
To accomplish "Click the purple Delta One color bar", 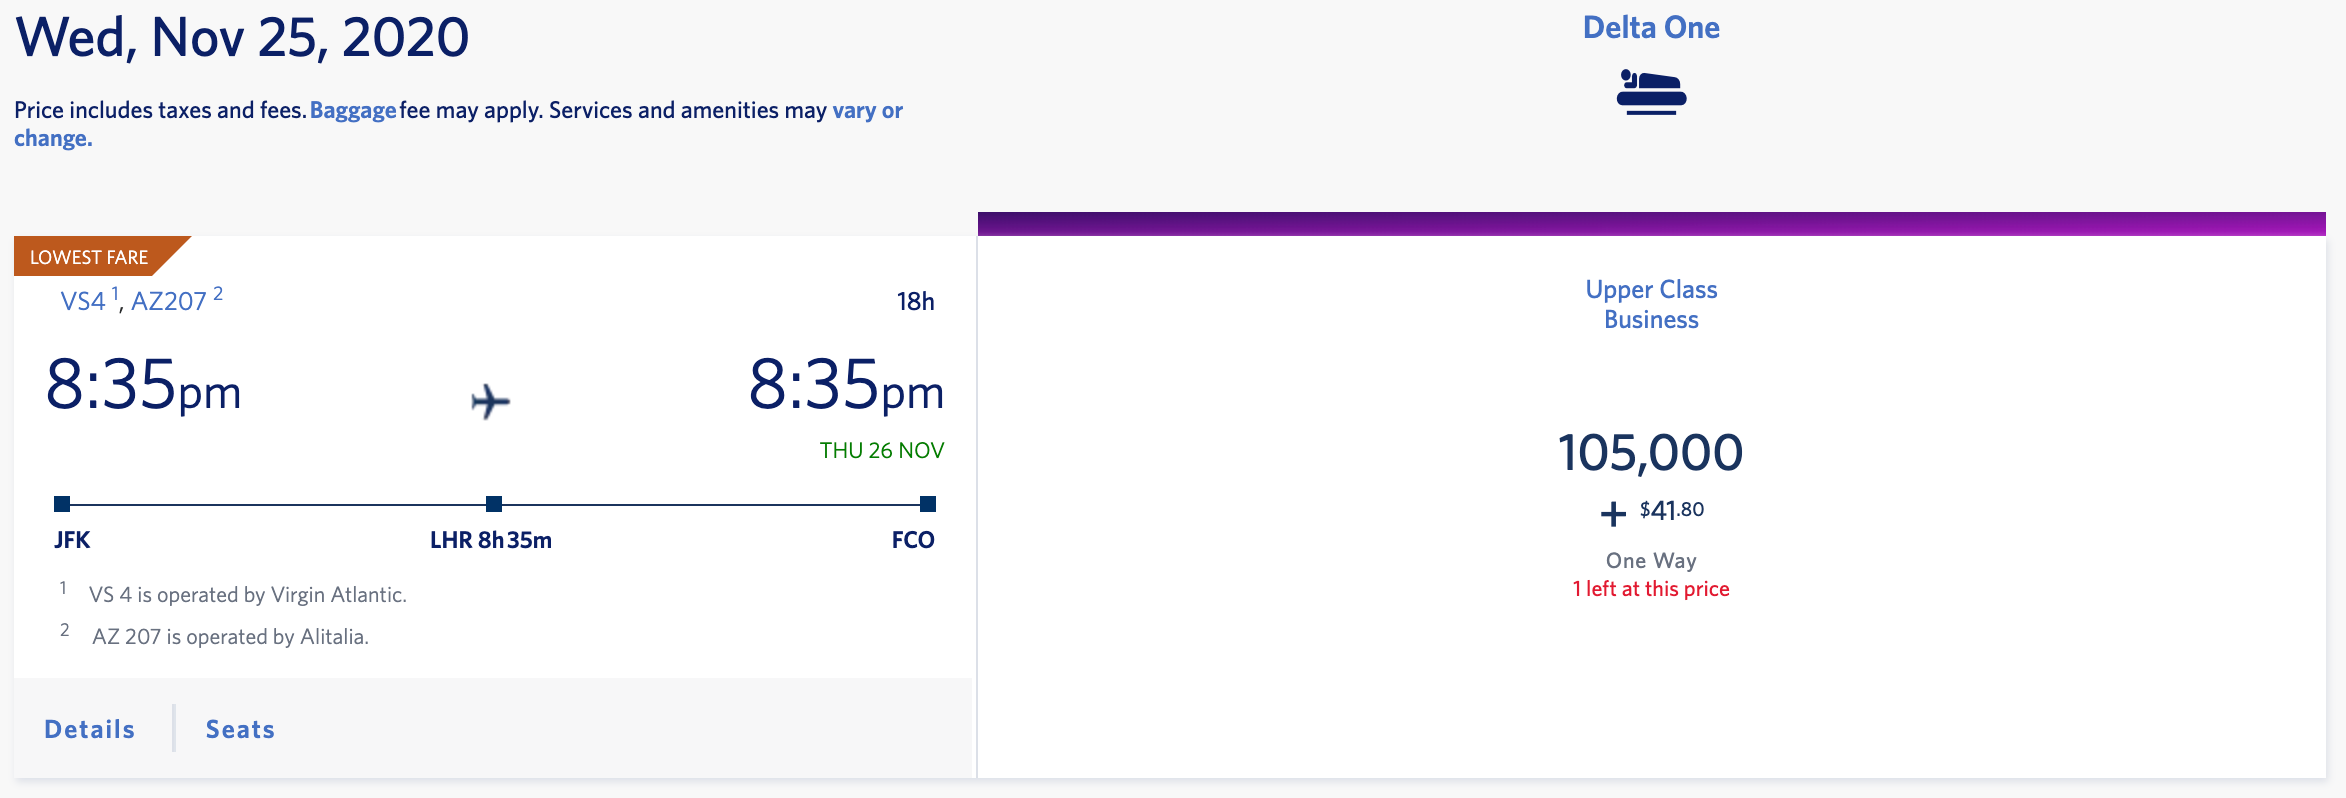I will 1651,224.
